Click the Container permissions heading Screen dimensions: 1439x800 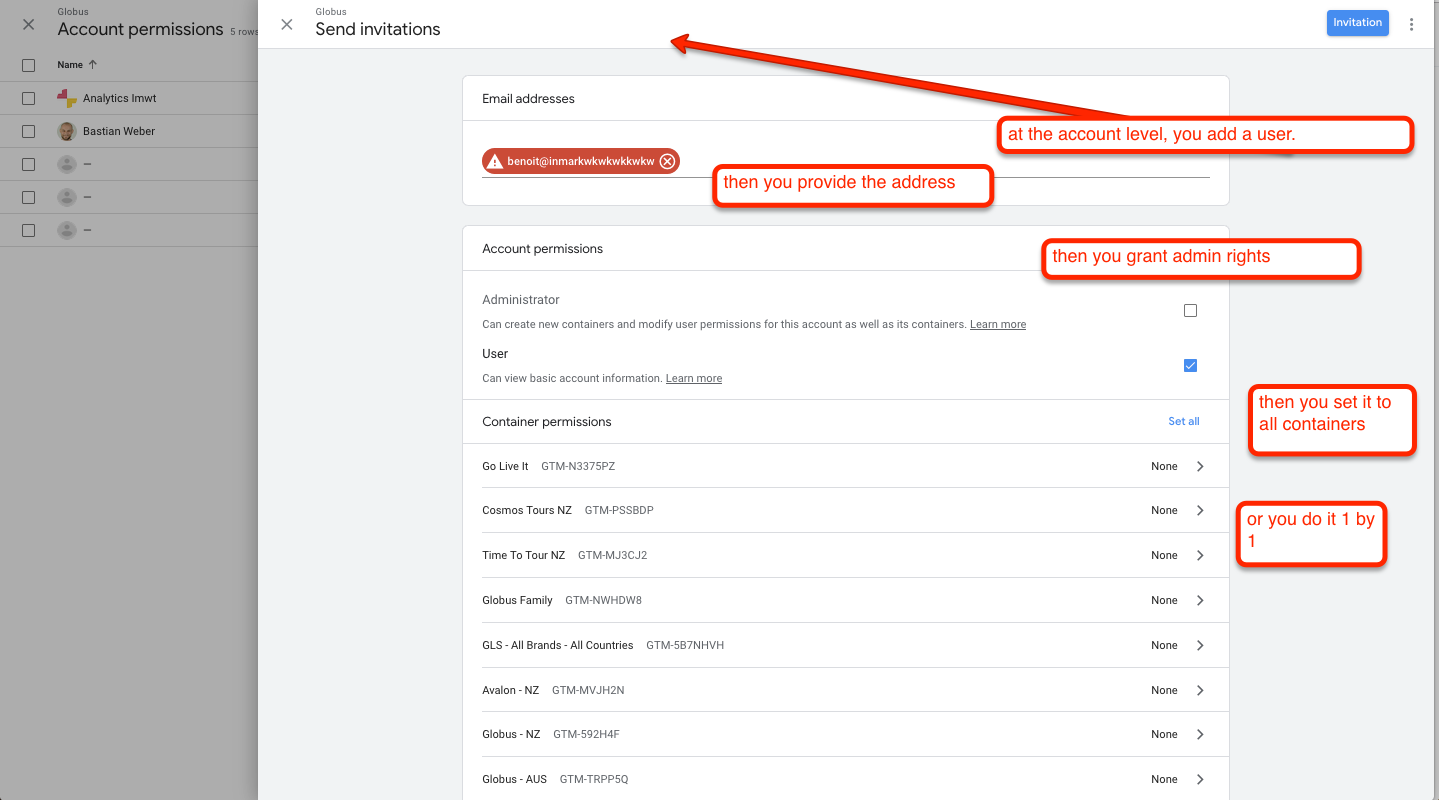(x=547, y=421)
